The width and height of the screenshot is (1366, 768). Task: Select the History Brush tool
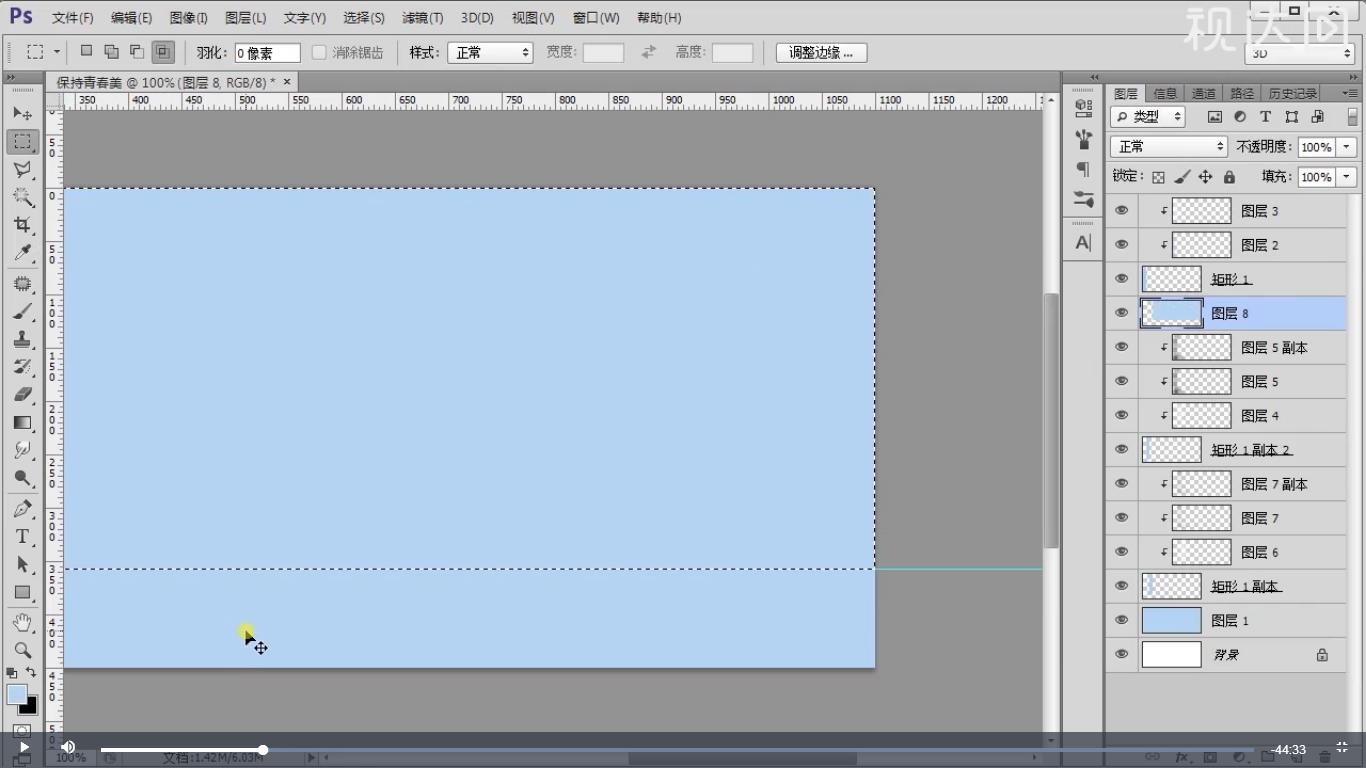pos(22,367)
